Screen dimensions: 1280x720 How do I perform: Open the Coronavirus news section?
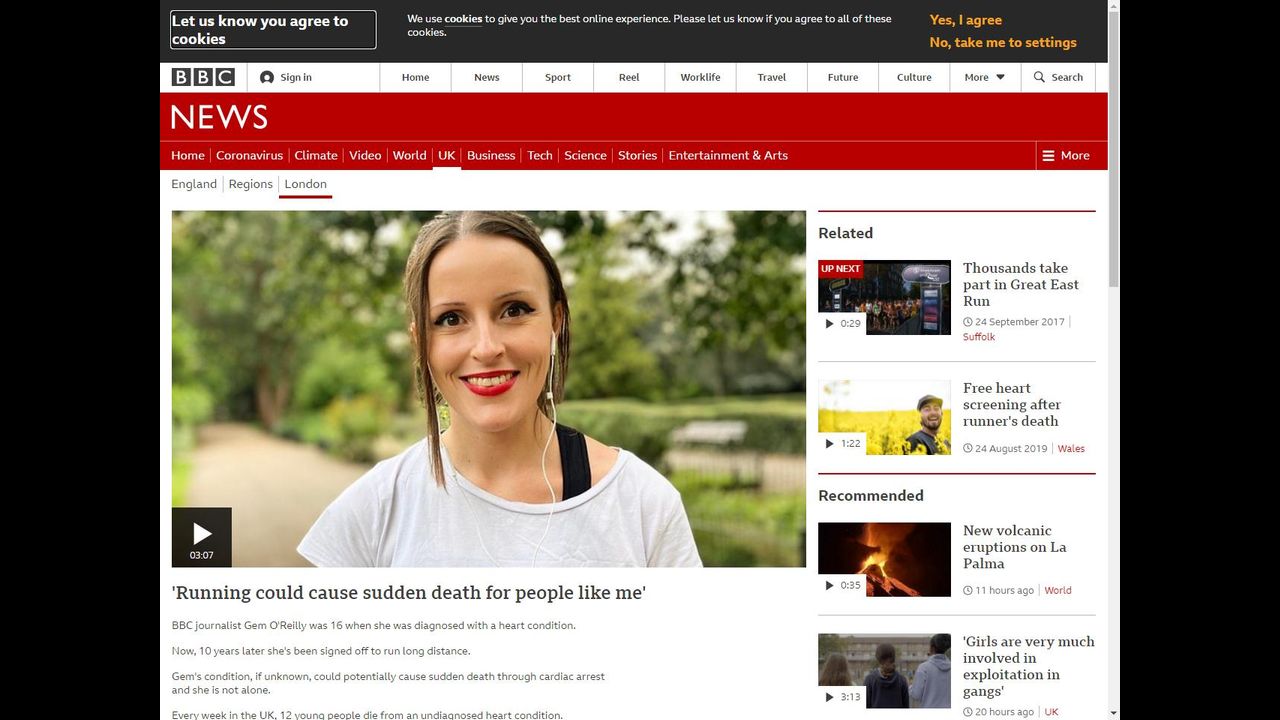click(249, 156)
